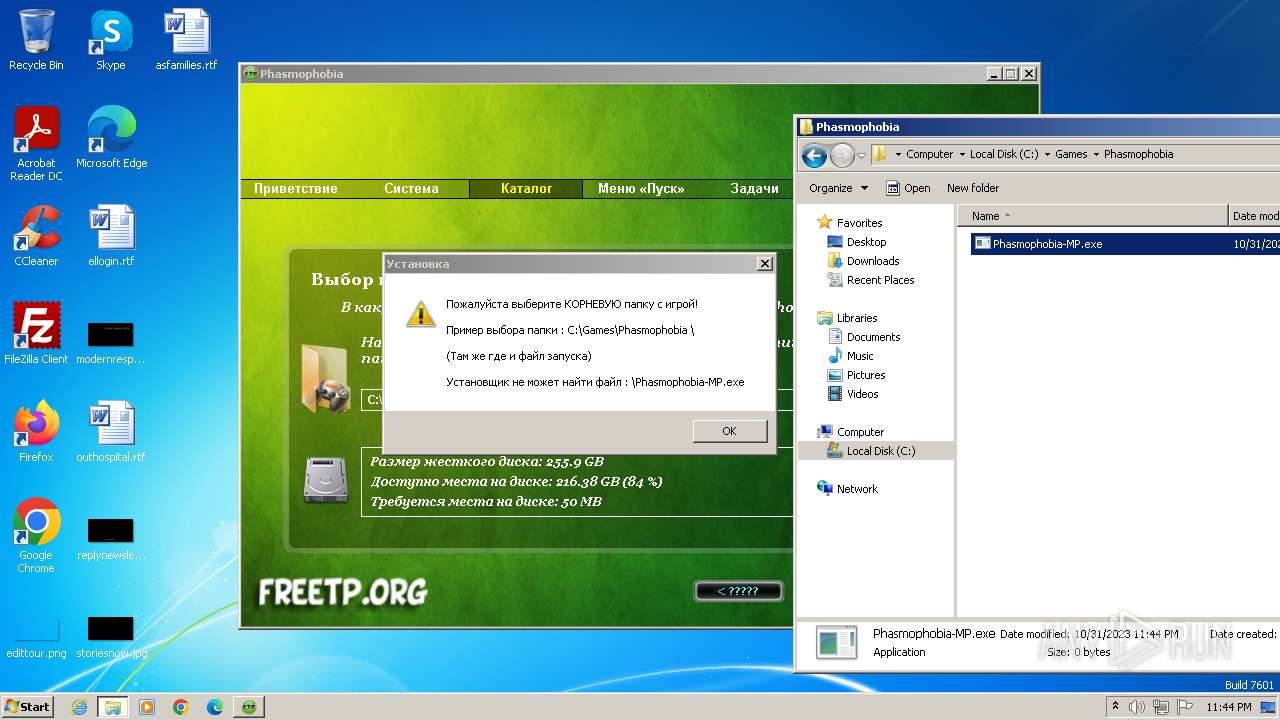Select the Каталог installer tab
Viewport: 1280px width, 720px height.
526,188
